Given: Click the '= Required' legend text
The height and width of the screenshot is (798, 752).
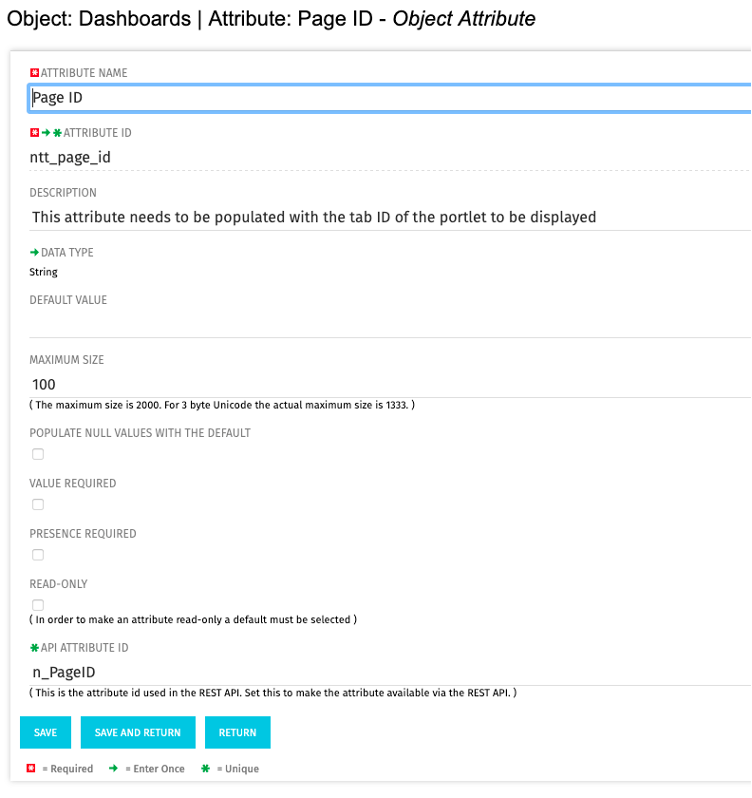Looking at the screenshot, I should [x=68, y=769].
